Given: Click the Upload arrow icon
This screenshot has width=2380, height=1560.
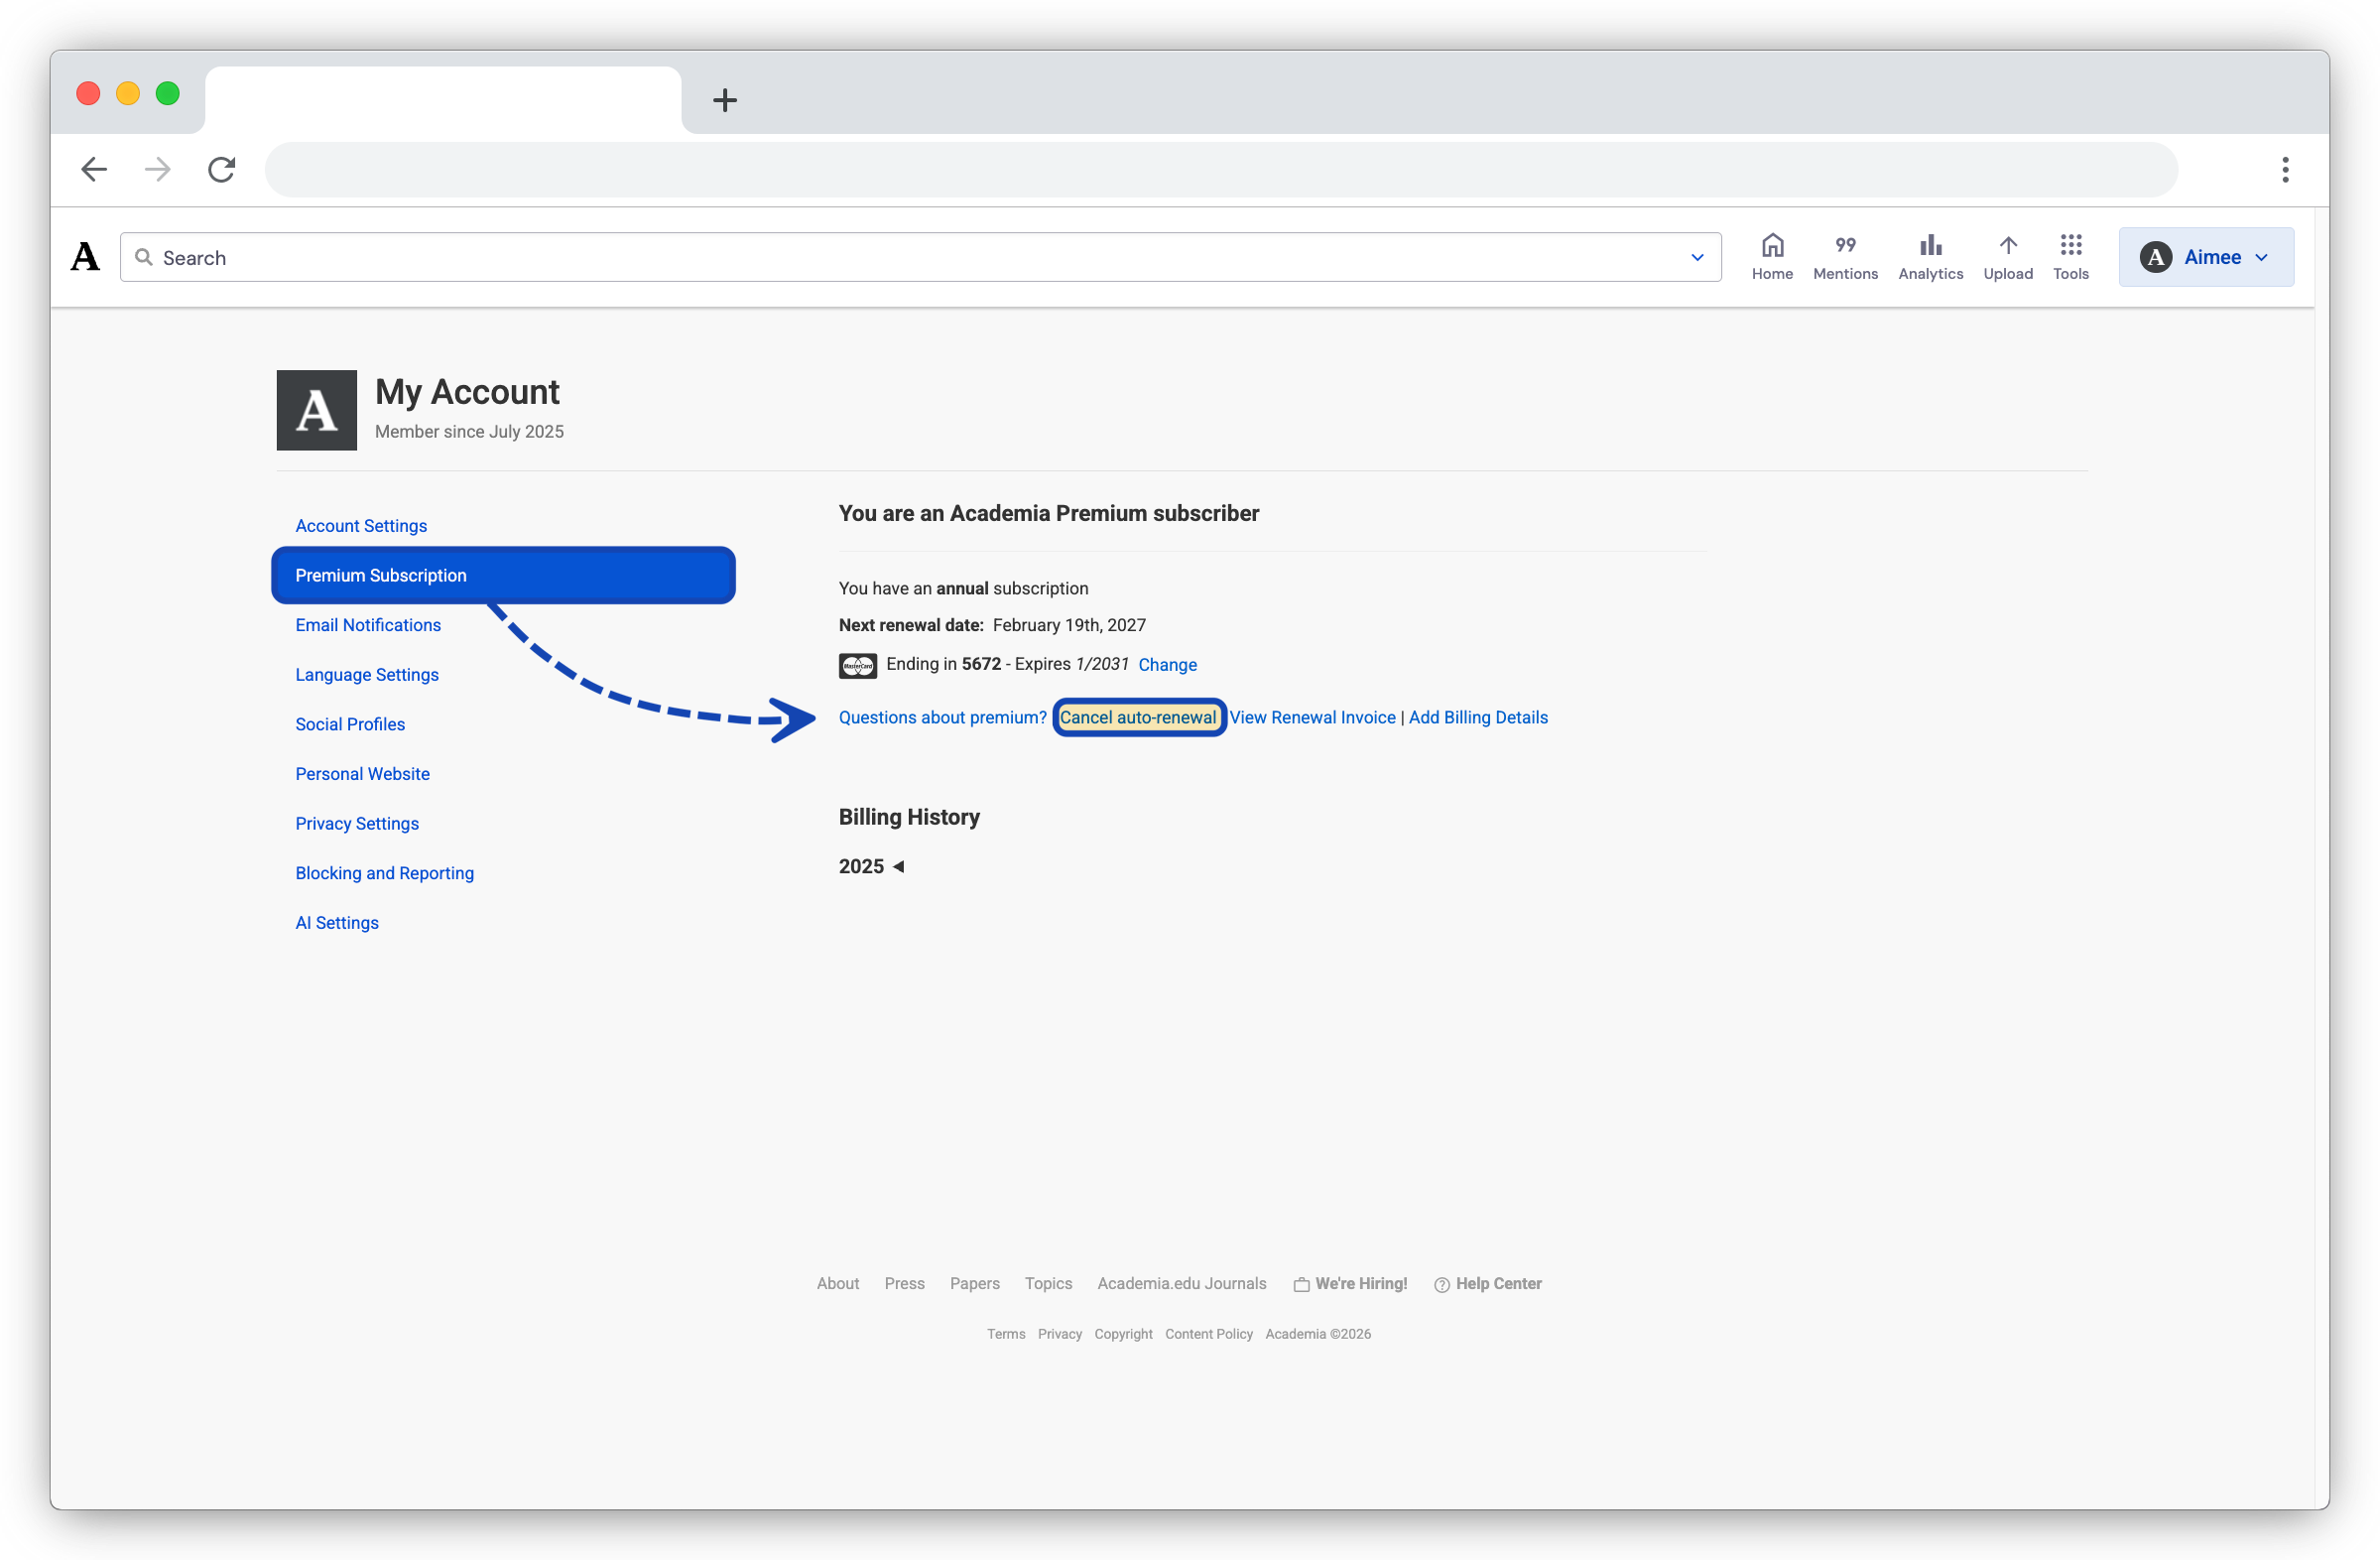Looking at the screenshot, I should [x=2007, y=245].
